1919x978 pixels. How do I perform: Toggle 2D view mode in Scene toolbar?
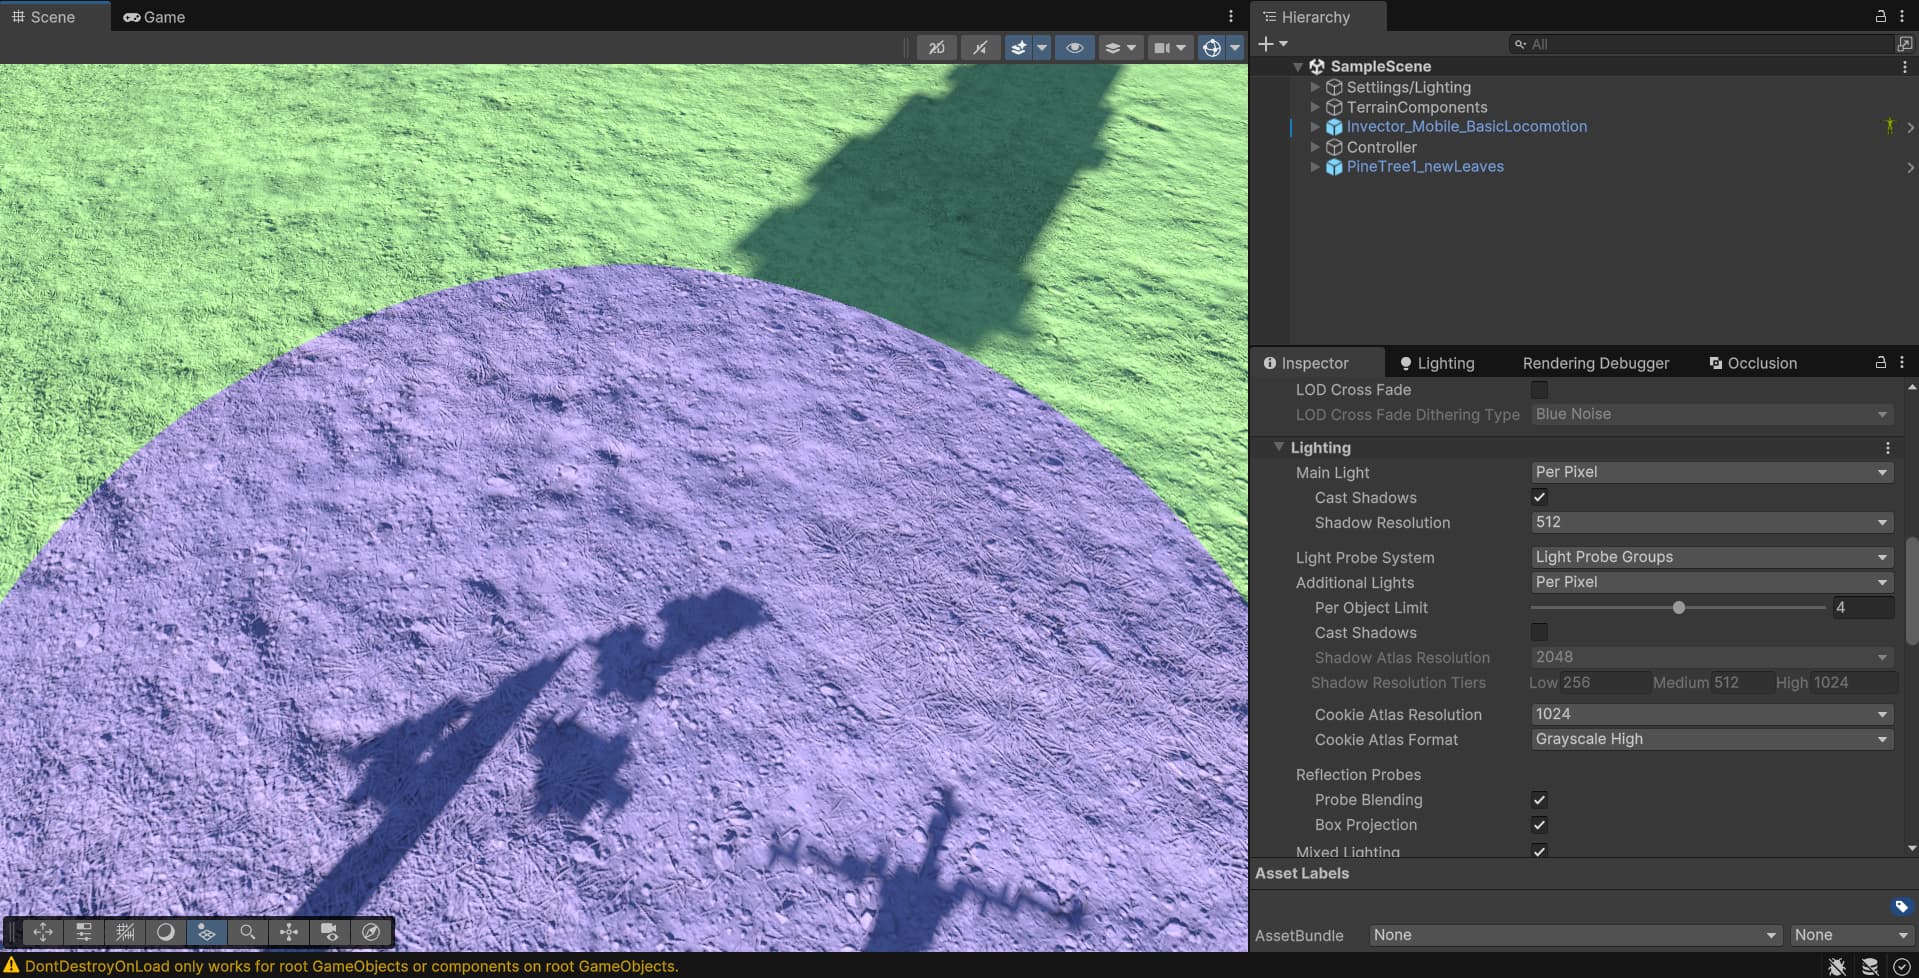click(x=936, y=47)
